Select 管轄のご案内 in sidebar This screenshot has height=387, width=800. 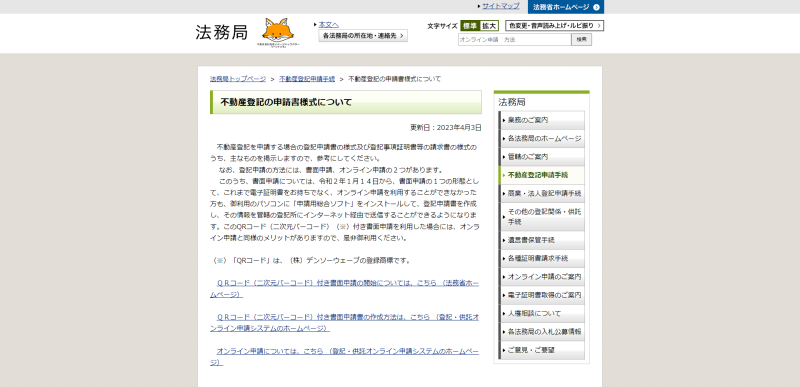[x=542, y=157]
